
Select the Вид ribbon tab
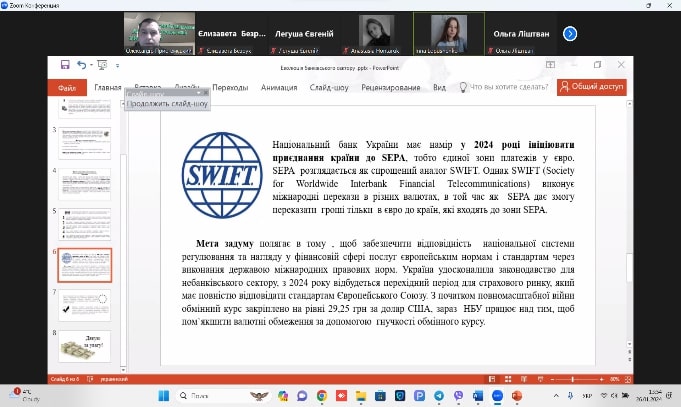(x=439, y=87)
